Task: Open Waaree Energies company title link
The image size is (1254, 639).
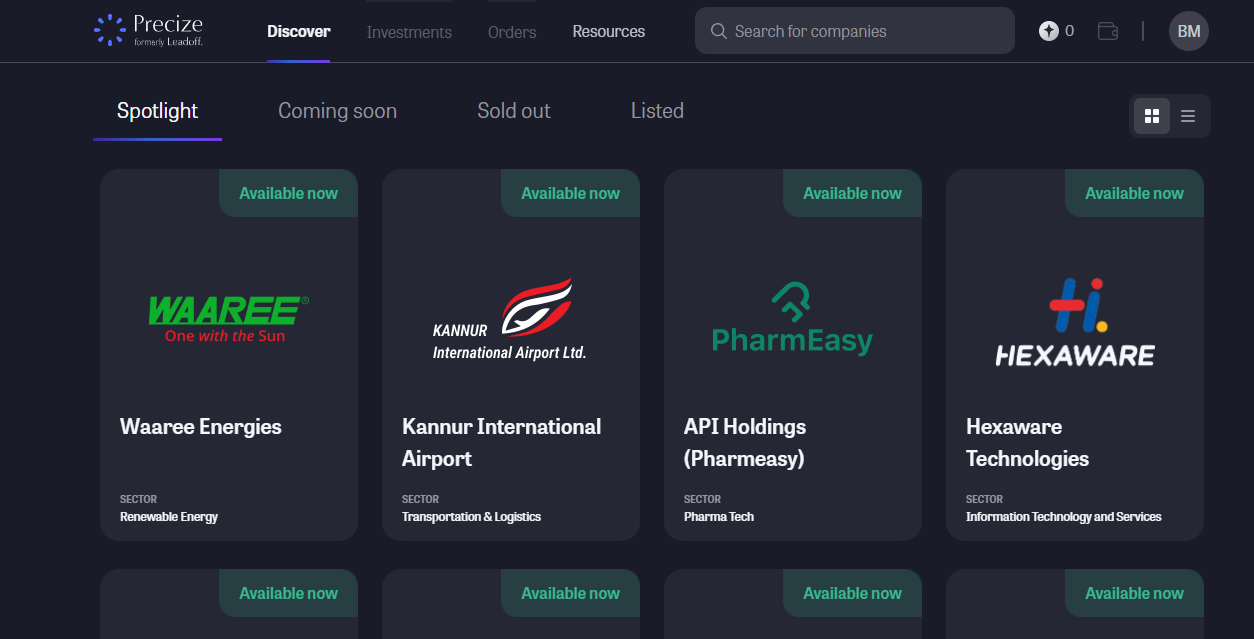Action: [x=201, y=427]
